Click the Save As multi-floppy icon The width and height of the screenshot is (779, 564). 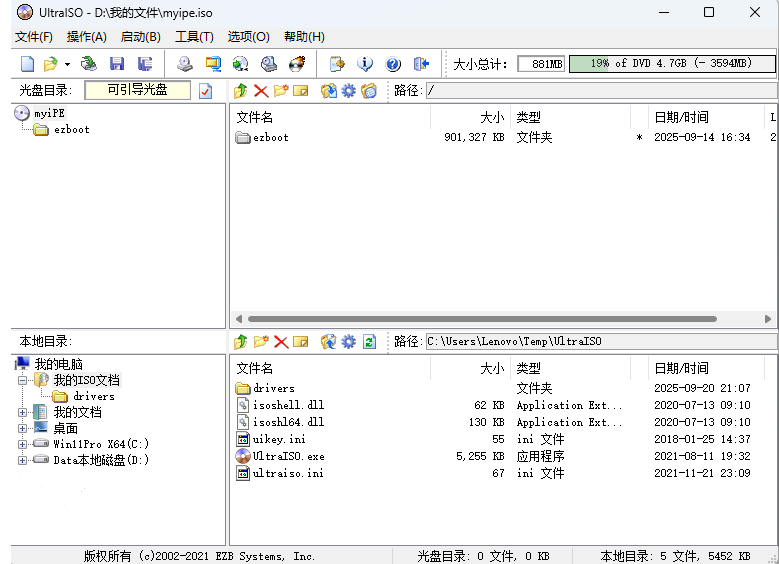pyautogui.click(x=145, y=64)
